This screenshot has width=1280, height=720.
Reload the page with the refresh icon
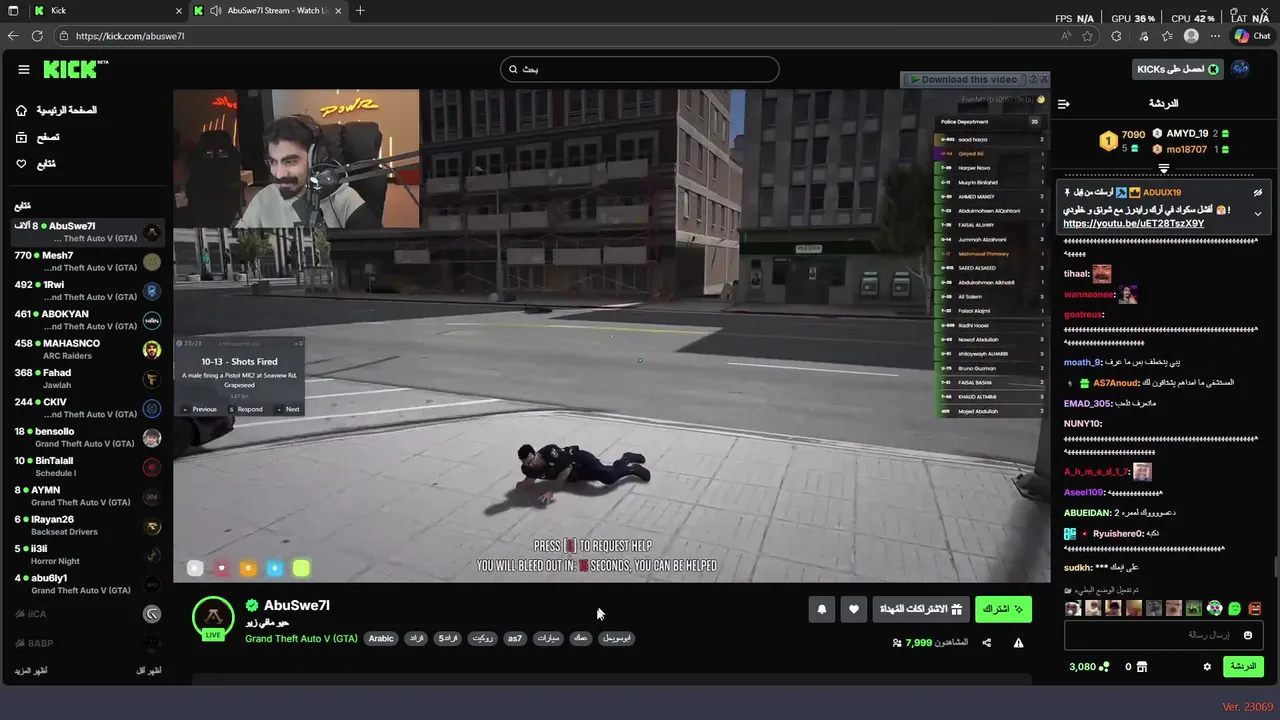click(37, 36)
